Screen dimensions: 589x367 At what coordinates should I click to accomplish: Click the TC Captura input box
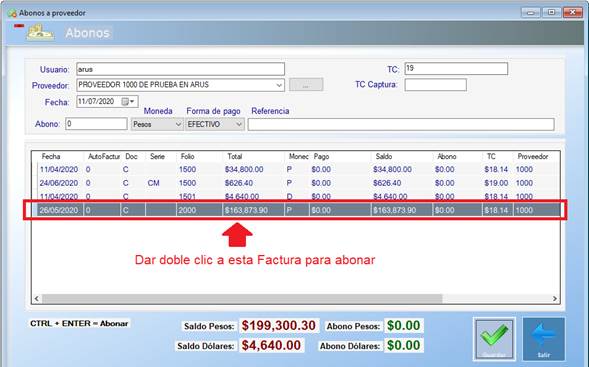coord(435,85)
